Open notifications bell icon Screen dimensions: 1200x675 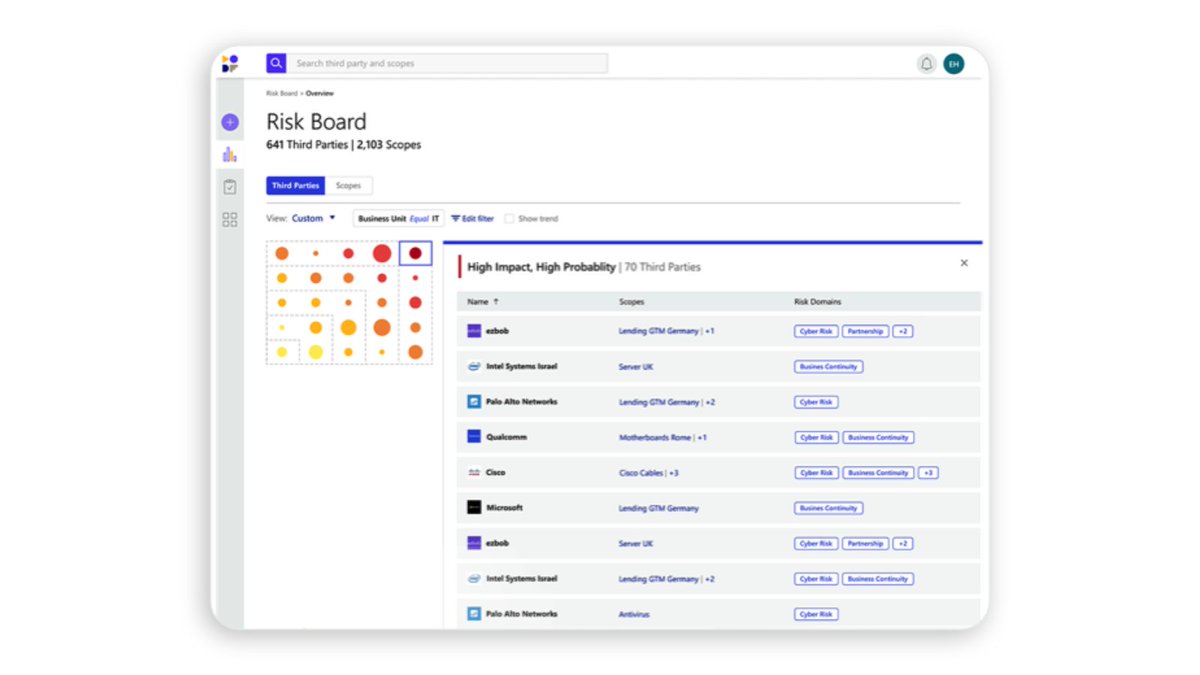coord(927,64)
